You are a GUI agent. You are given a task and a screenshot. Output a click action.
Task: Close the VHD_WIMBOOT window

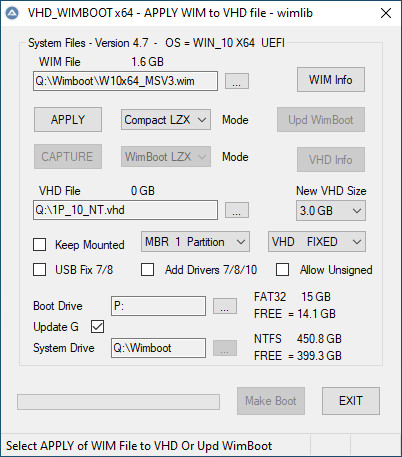pos(386,13)
